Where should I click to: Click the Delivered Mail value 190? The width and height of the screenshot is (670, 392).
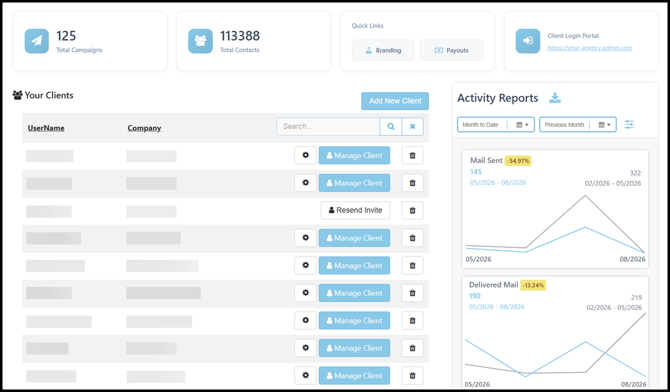click(x=475, y=296)
